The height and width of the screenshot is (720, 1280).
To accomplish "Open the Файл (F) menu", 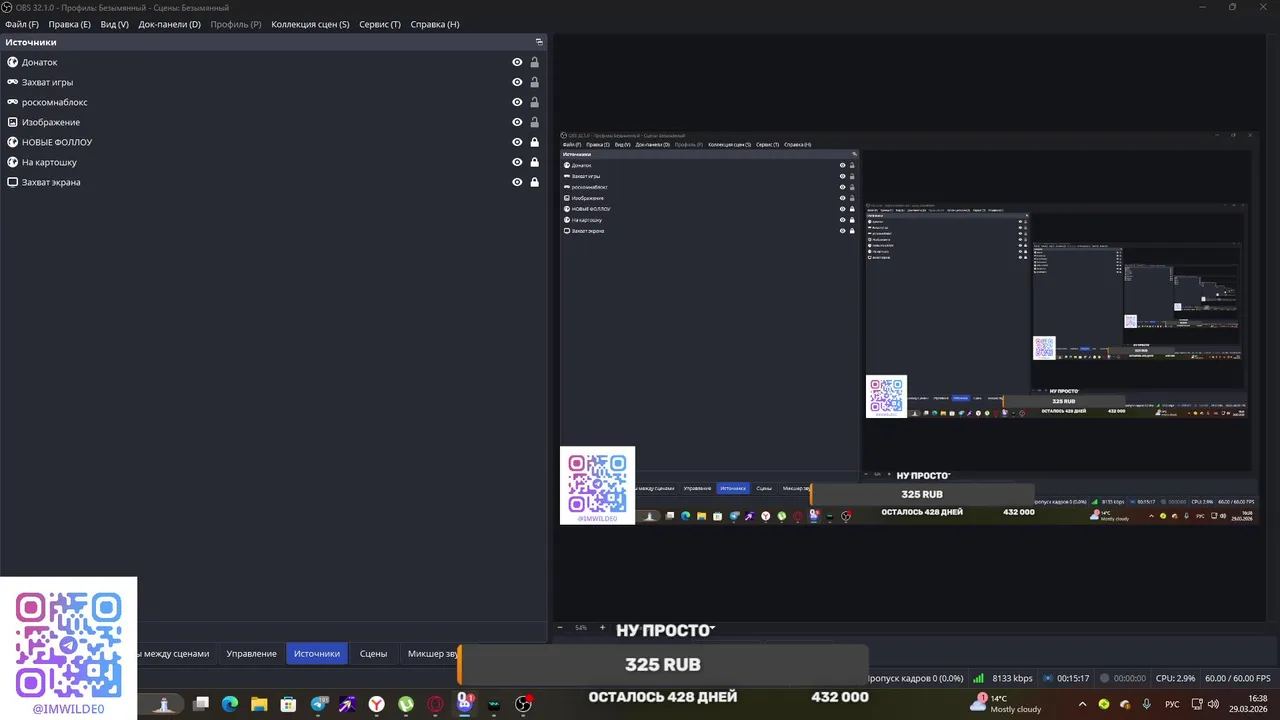I will click(22, 24).
